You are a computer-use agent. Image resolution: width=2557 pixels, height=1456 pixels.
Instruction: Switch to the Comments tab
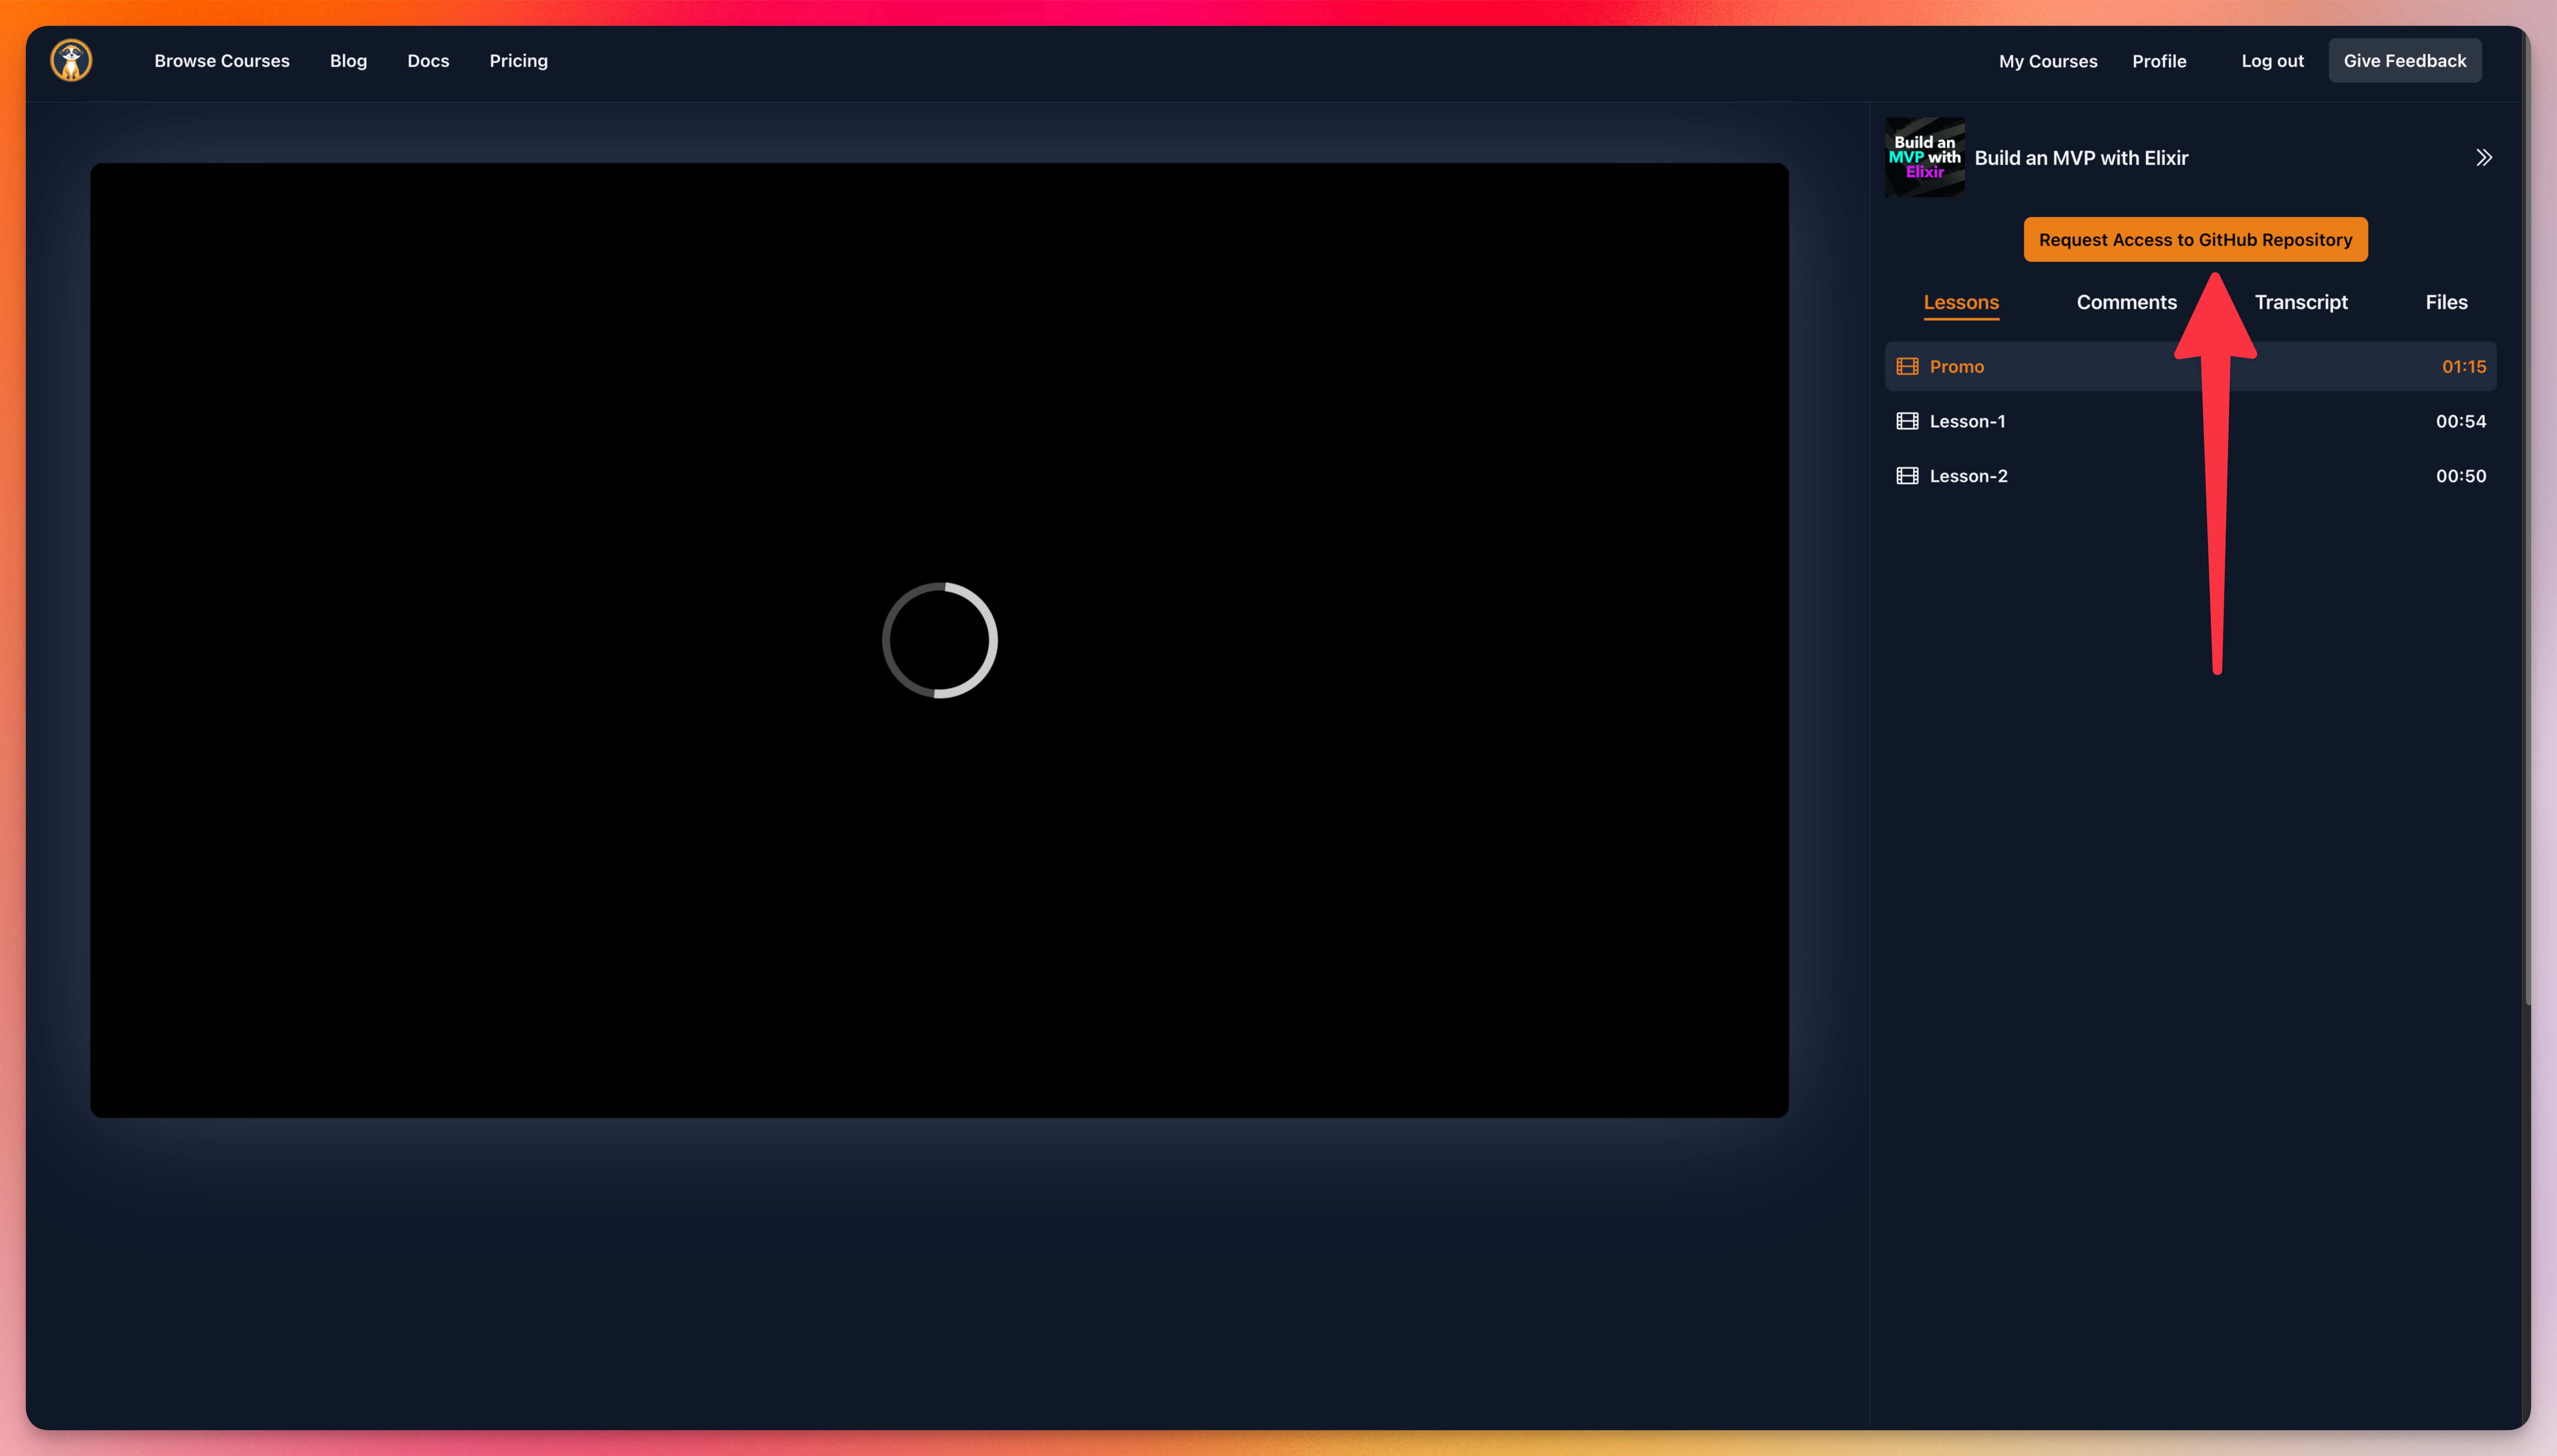tap(2126, 302)
